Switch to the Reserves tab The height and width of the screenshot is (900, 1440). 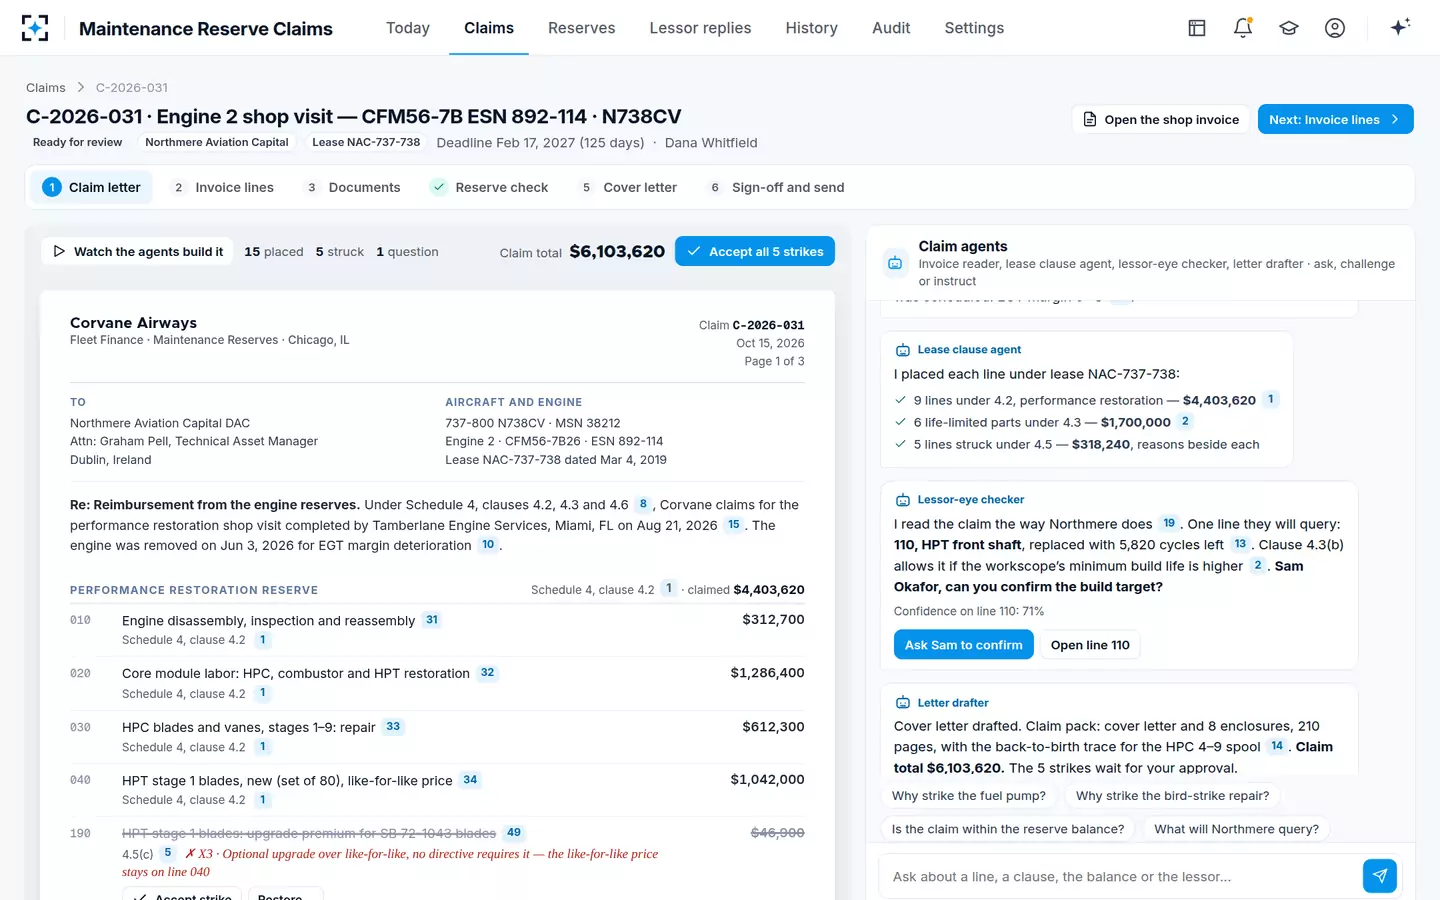(x=582, y=28)
